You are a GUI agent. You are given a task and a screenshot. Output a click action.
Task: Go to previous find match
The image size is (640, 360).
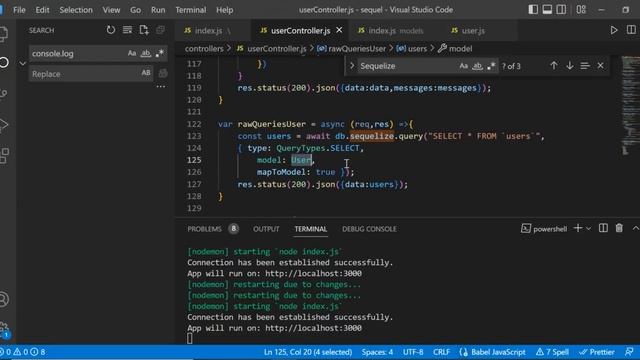coord(553,66)
